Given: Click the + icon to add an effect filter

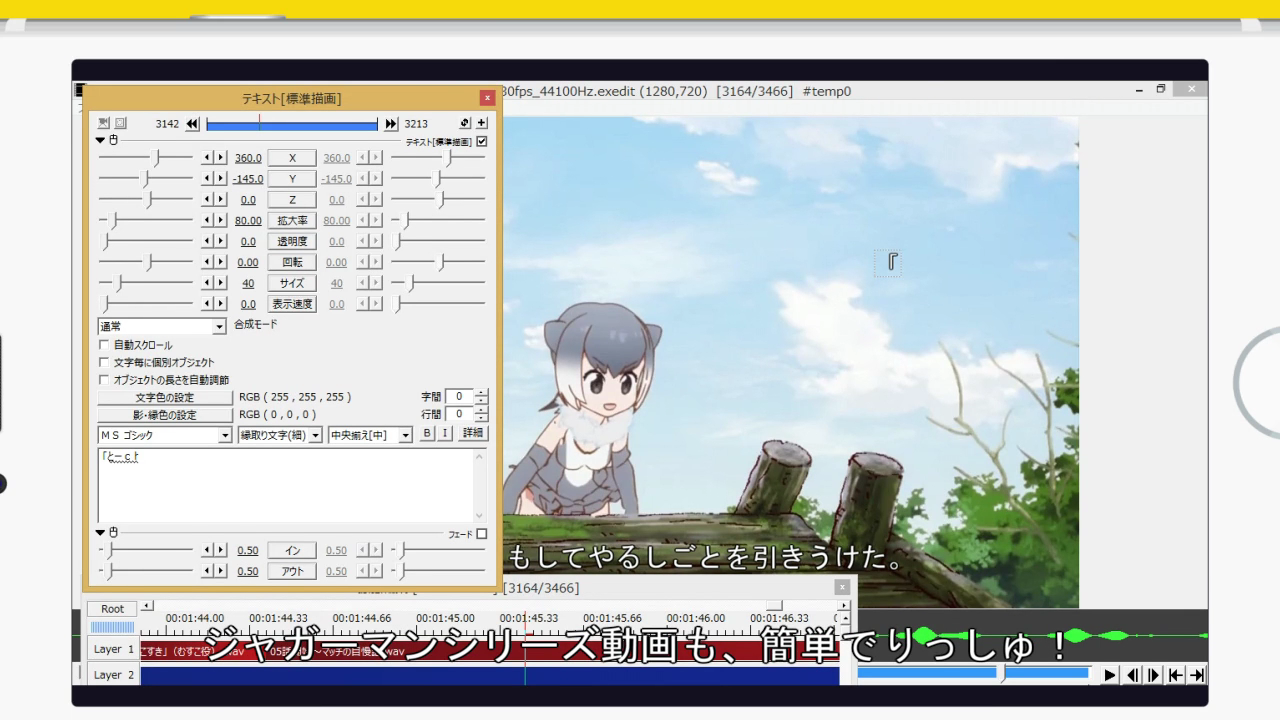Looking at the screenshot, I should (481, 122).
